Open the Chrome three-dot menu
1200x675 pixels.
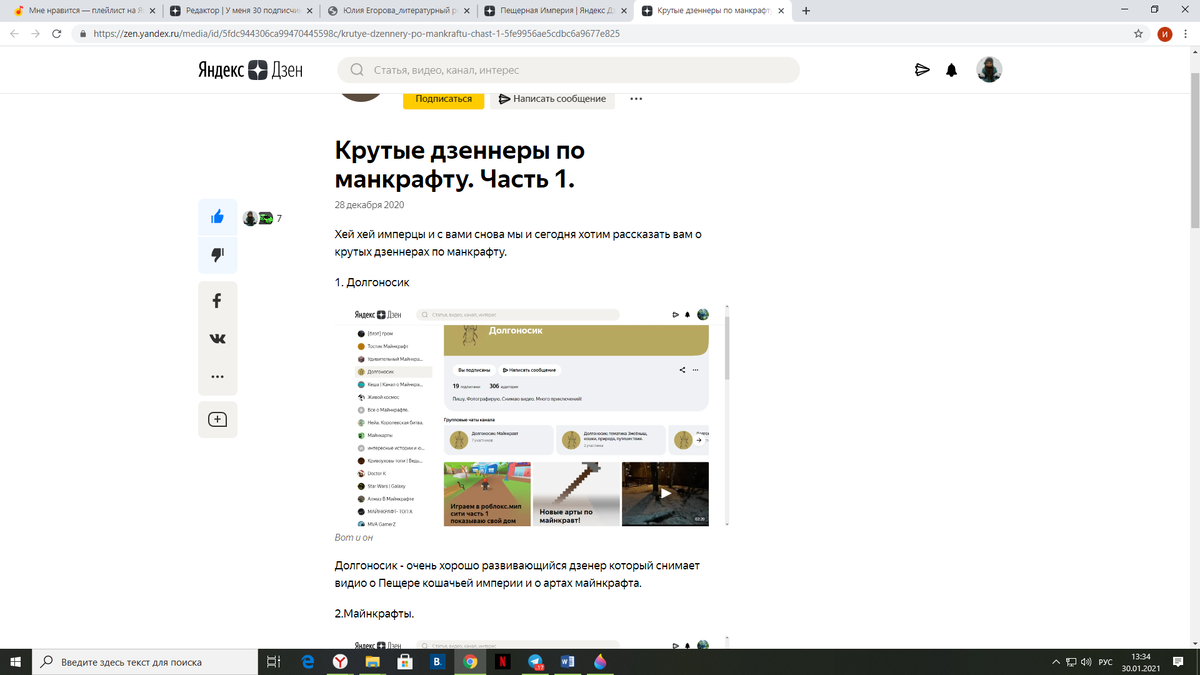[1186, 33]
